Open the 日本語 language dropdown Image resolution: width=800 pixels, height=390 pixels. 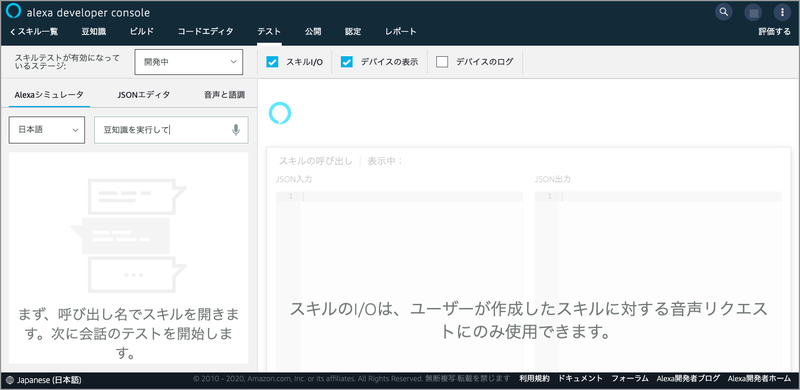click(x=47, y=130)
